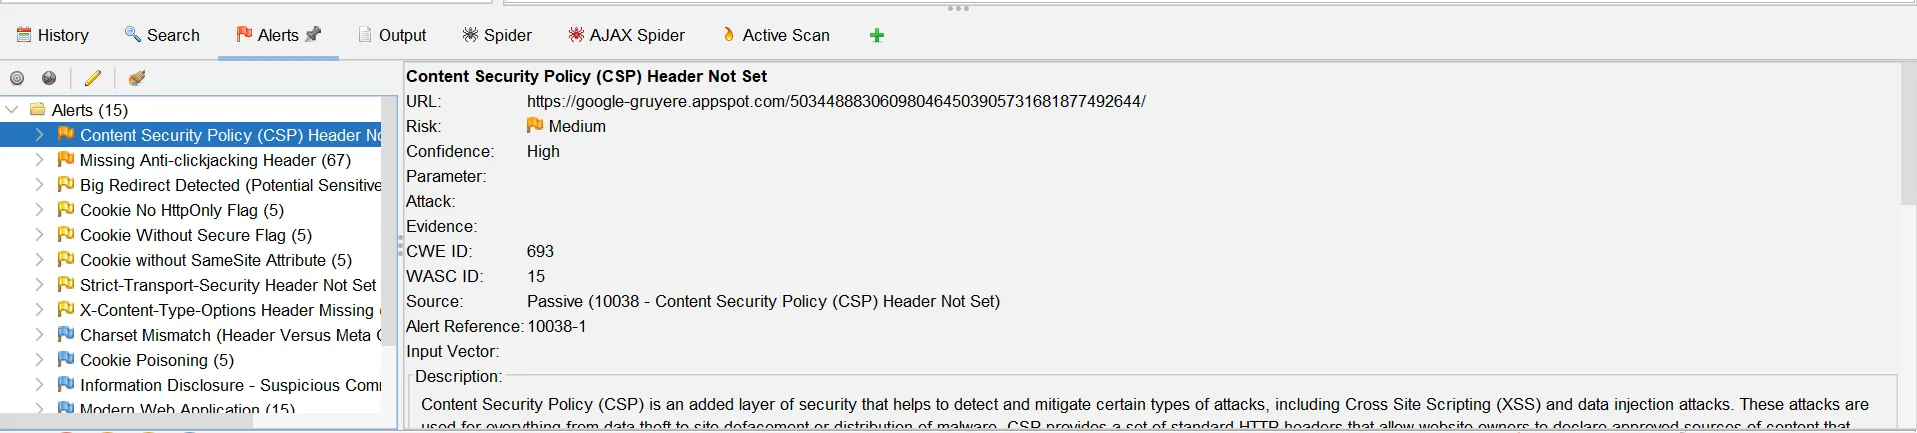Click the pencil icon to edit the alert
The height and width of the screenshot is (433, 1917).
93,78
